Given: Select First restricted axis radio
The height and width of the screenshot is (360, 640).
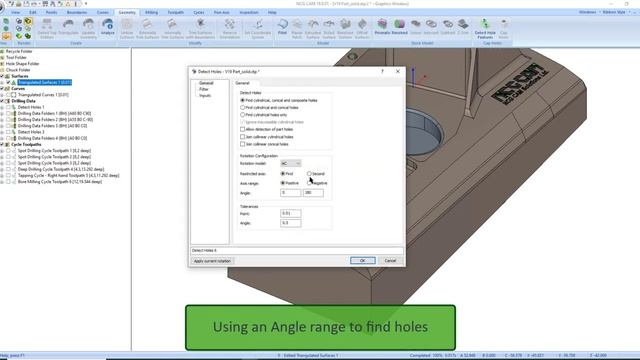Looking at the screenshot, I should click(x=283, y=174).
